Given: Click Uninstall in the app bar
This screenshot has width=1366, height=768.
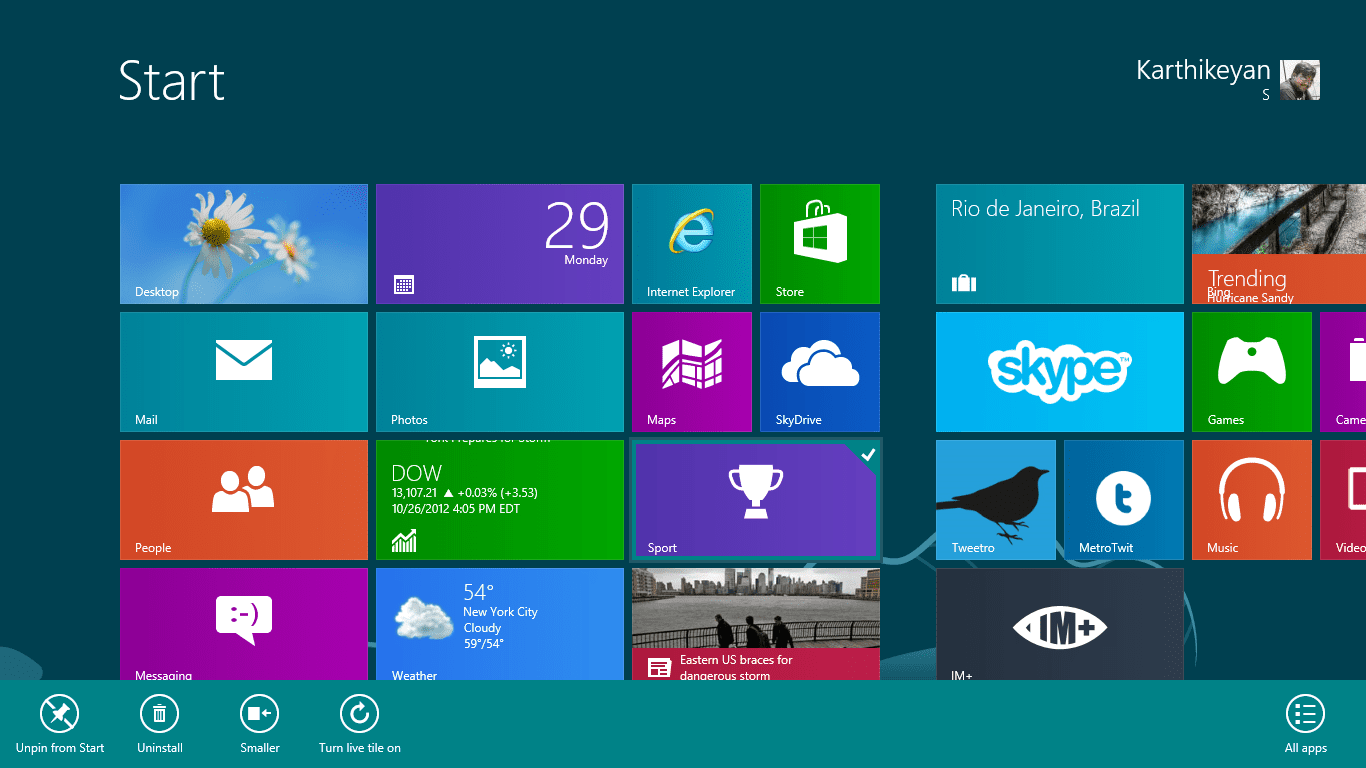Looking at the screenshot, I should [x=160, y=725].
